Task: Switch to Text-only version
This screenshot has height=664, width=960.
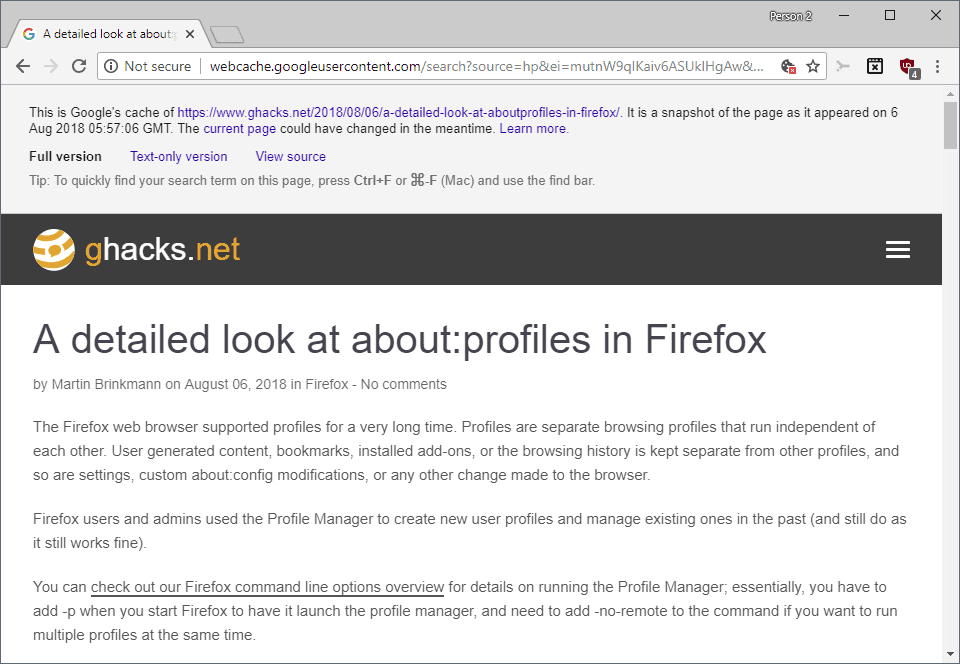Action: [x=178, y=157]
